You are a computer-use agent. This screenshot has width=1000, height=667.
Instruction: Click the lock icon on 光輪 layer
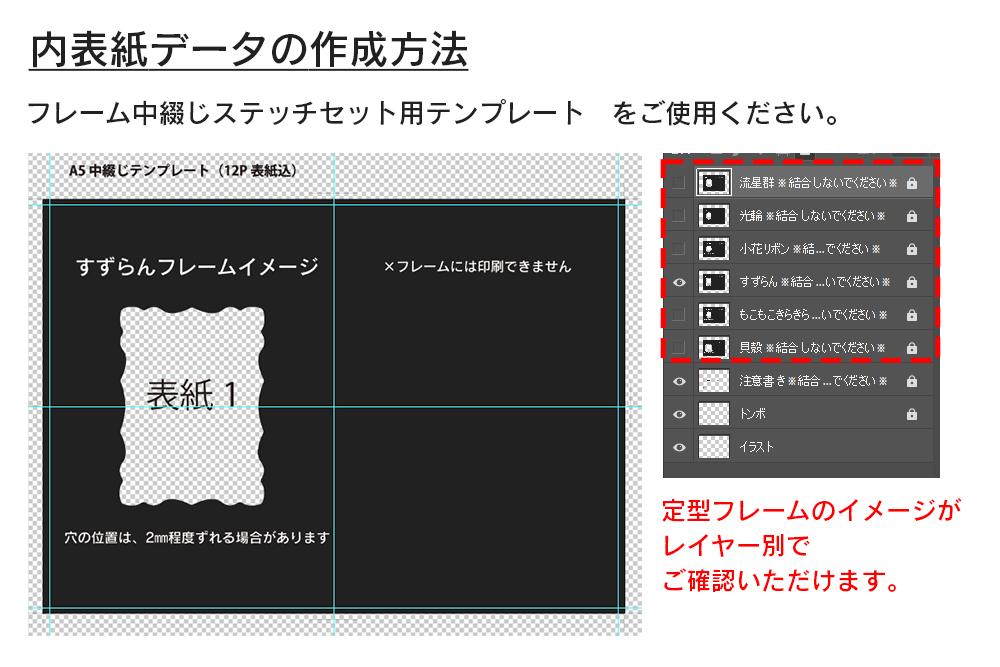click(x=911, y=217)
